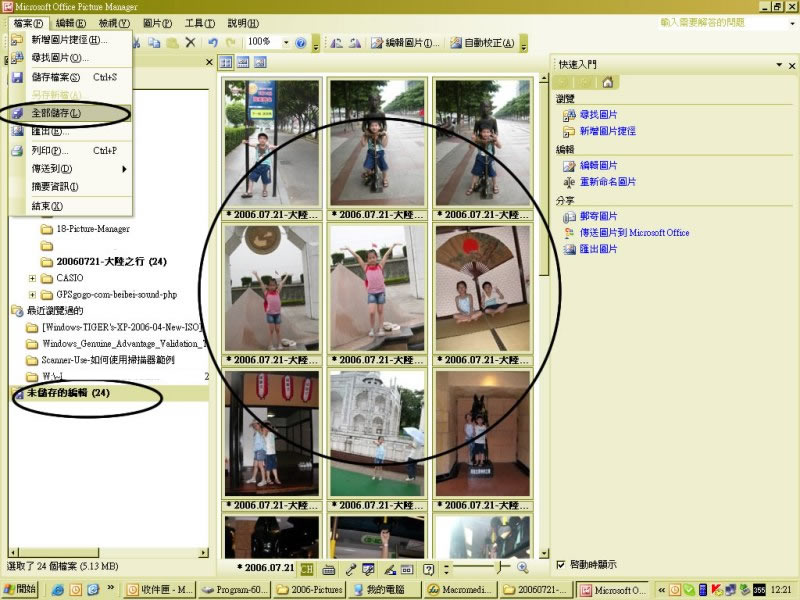Click the folder list right scroll arrow
The height and width of the screenshot is (600, 800).
[x=204, y=553]
